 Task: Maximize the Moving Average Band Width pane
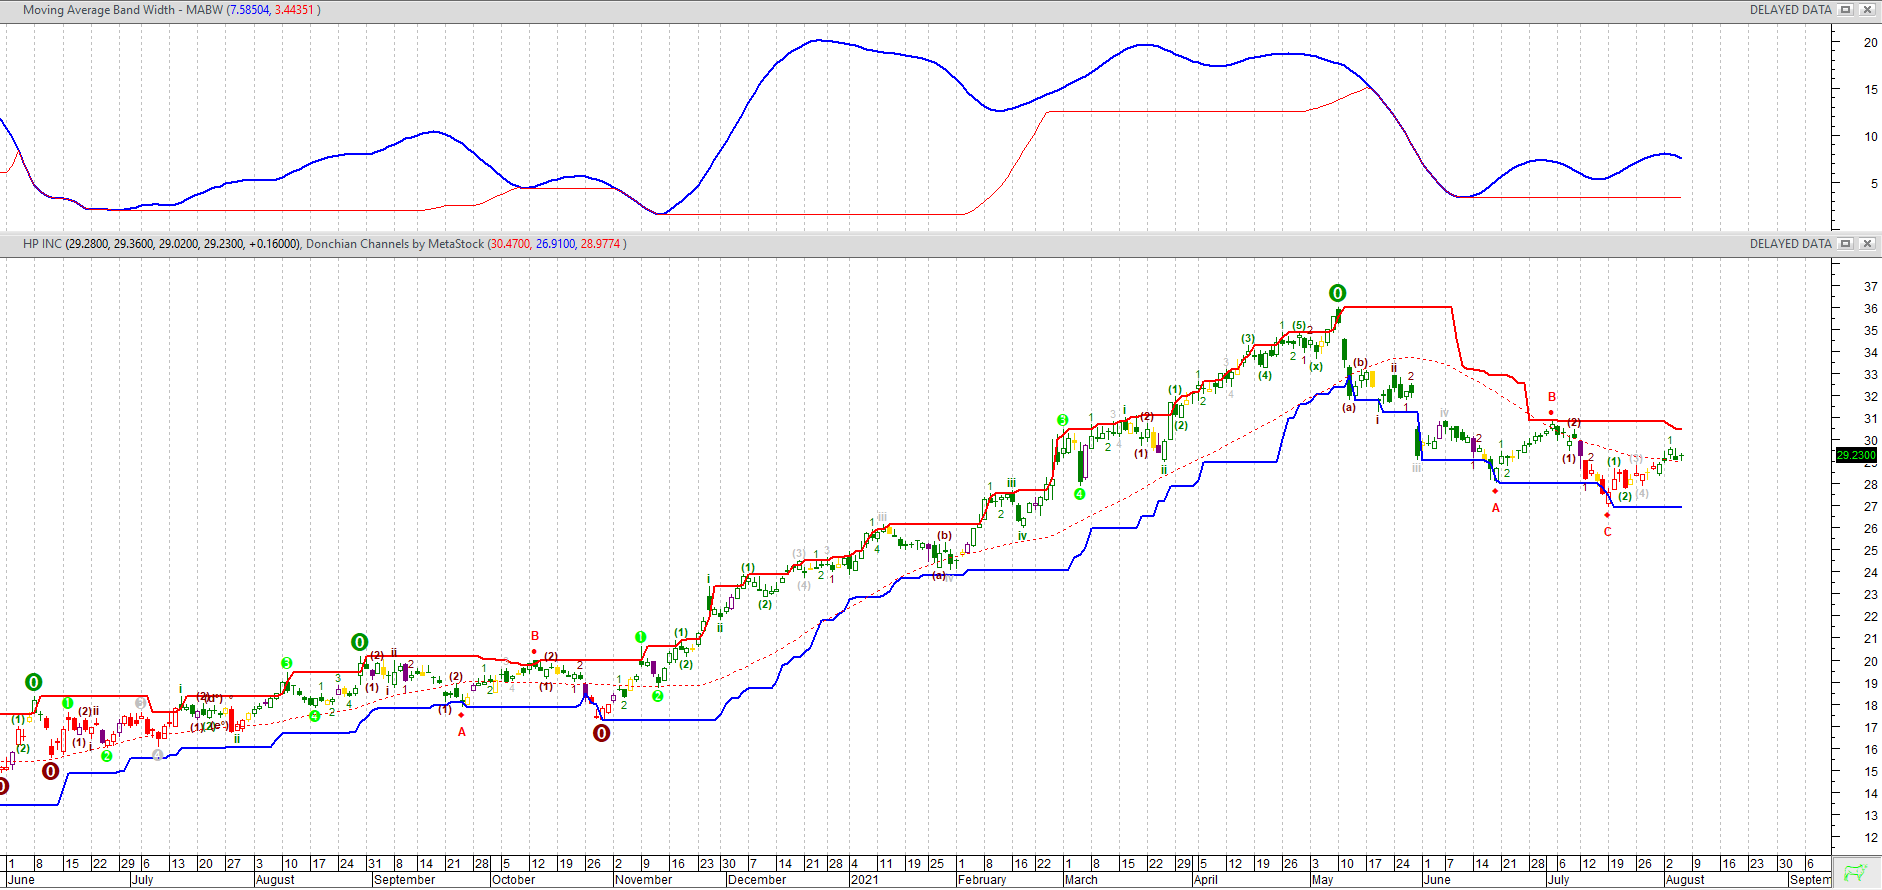[1846, 10]
